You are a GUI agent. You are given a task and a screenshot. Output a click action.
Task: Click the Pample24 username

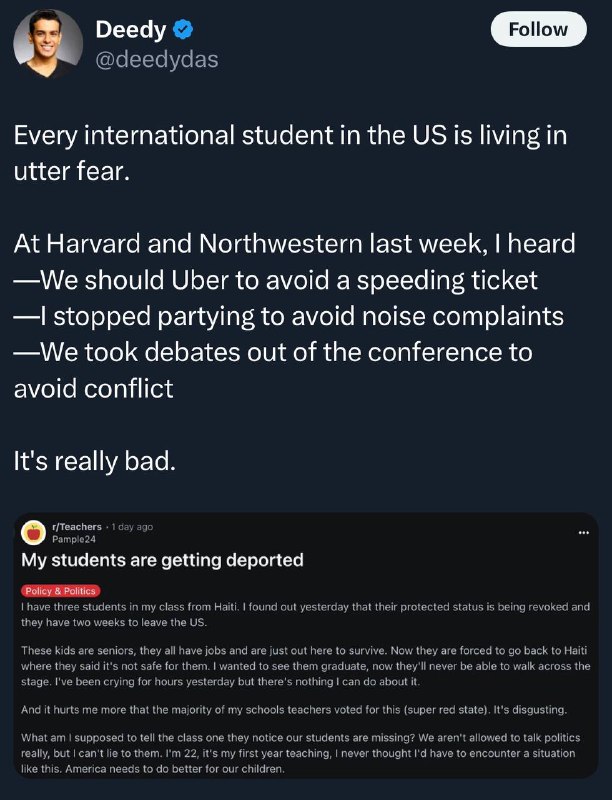tap(74, 539)
